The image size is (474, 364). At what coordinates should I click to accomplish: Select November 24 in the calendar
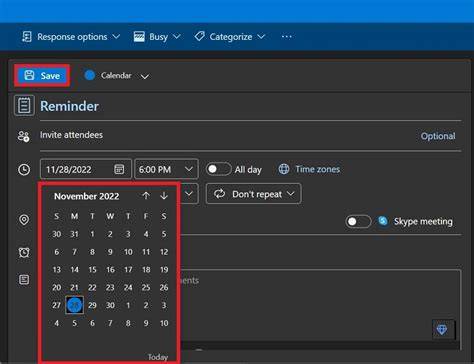point(128,287)
